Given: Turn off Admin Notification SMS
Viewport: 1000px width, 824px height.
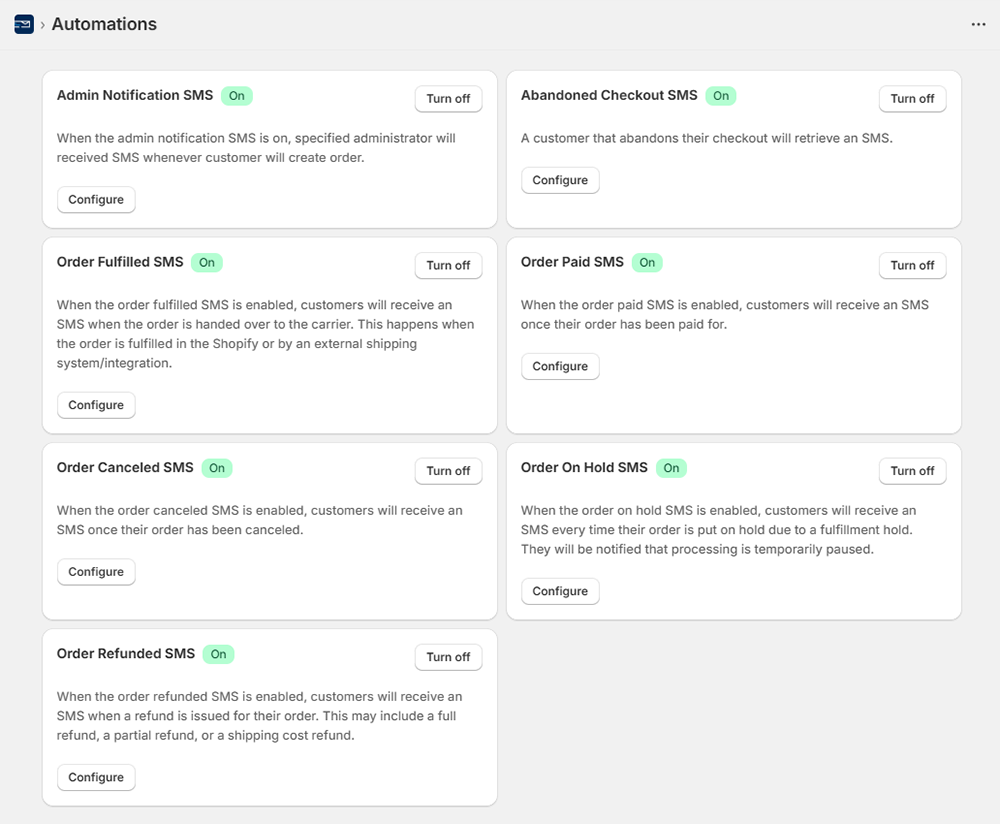Looking at the screenshot, I should (448, 99).
